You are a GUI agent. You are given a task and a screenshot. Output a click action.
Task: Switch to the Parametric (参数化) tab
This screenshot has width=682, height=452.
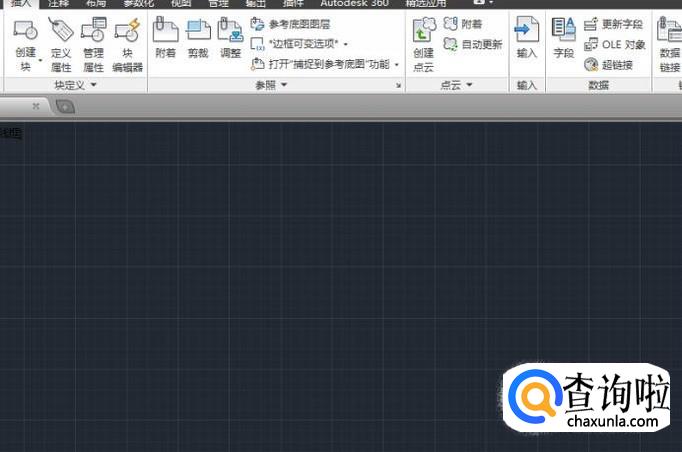tap(138, 3)
